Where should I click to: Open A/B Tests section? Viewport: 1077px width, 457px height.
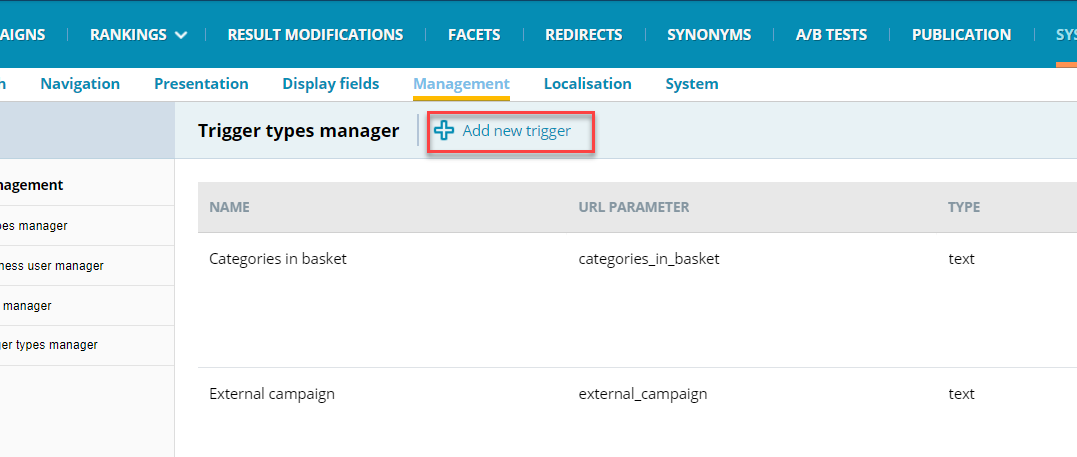[831, 34]
